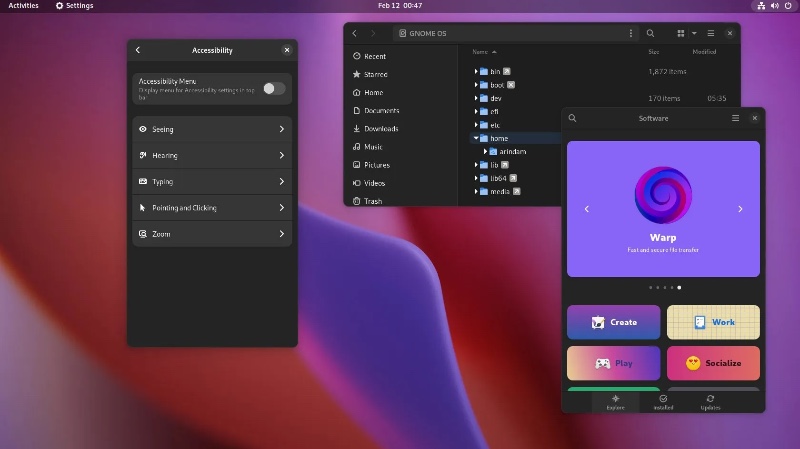800x449 pixels.
Task: Open Activities overview in top bar
Action: 24,6
